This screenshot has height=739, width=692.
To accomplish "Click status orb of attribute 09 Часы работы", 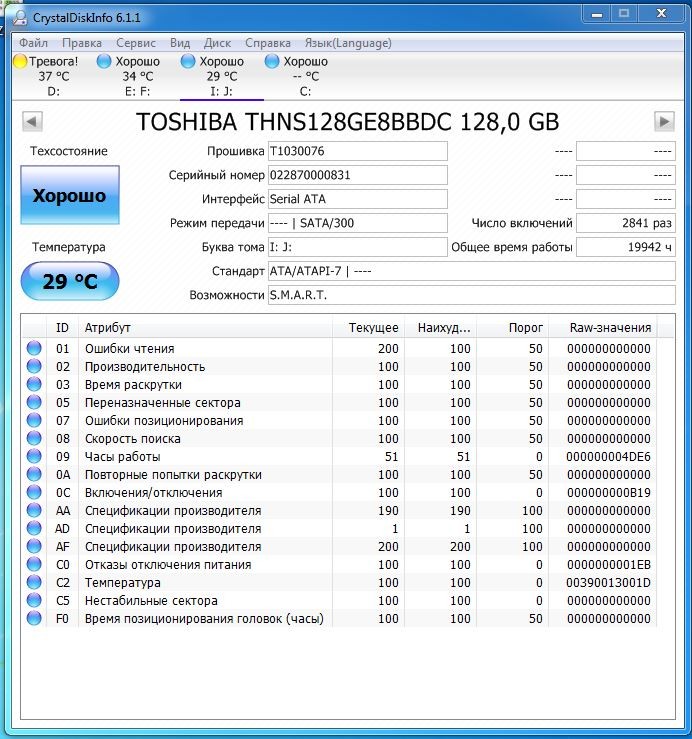I will click(34, 456).
